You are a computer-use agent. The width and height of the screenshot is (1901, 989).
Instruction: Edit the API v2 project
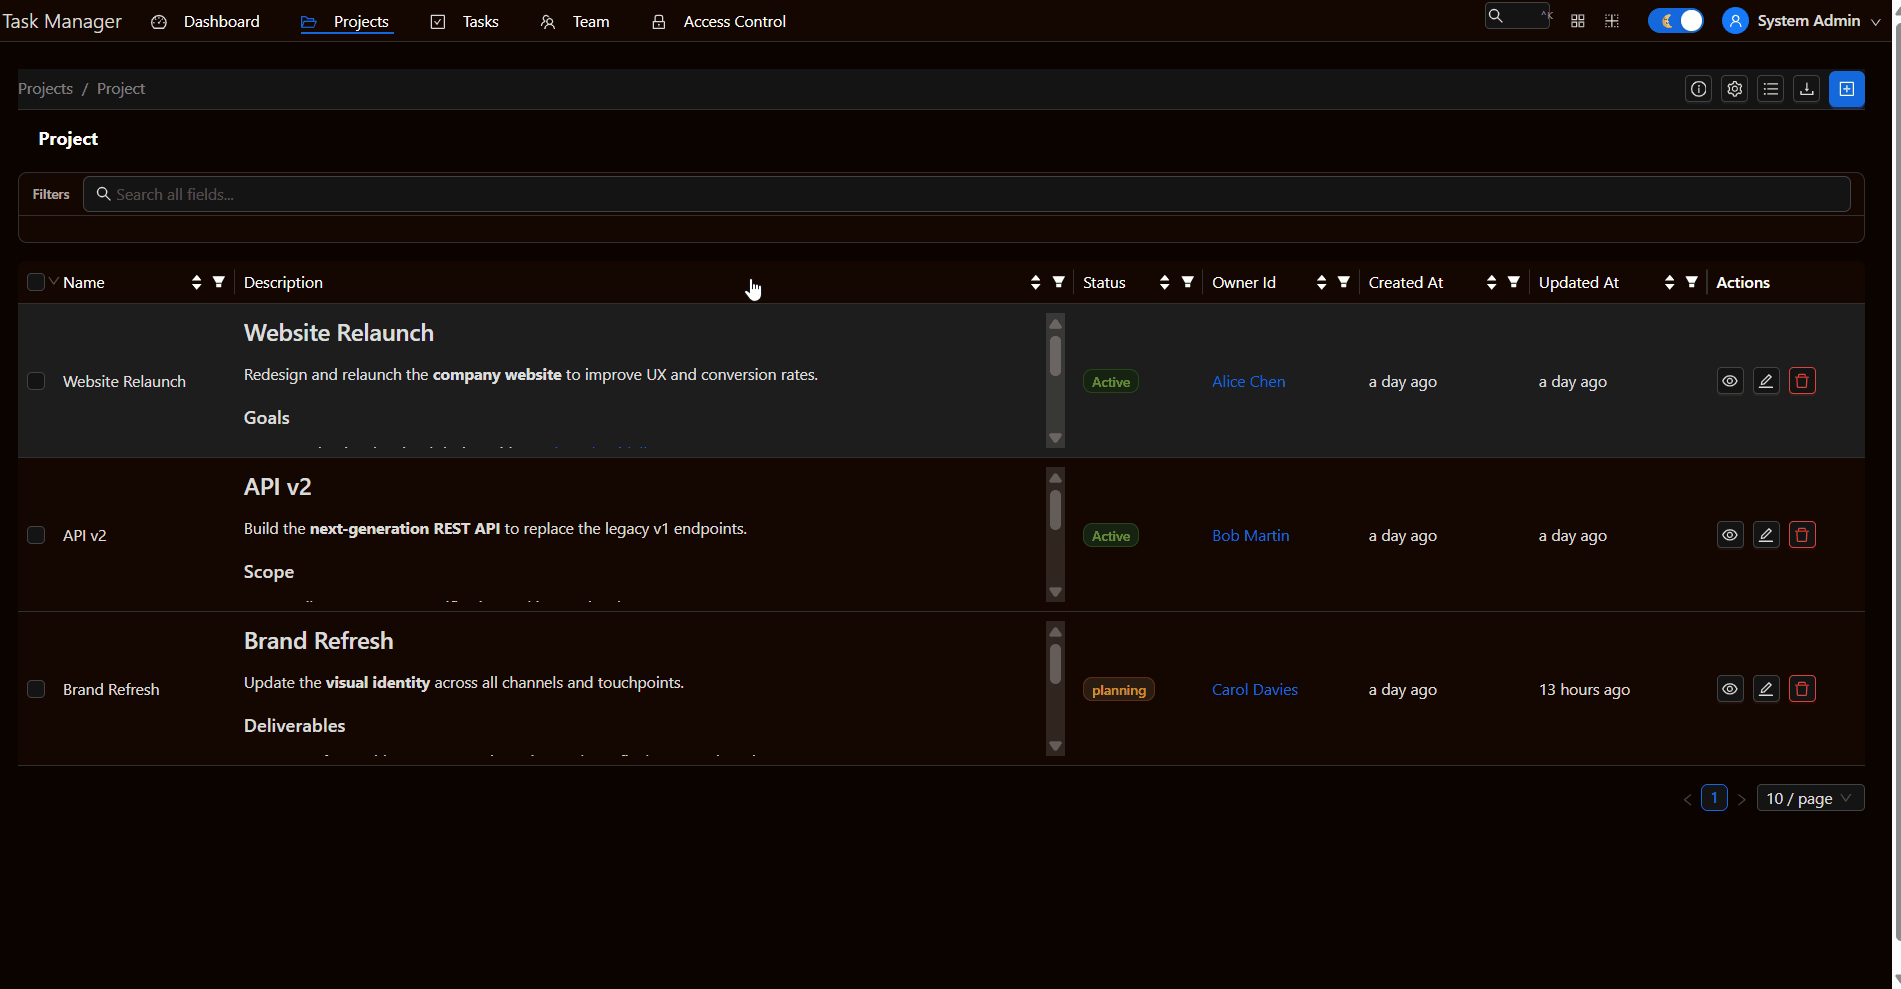(x=1766, y=535)
